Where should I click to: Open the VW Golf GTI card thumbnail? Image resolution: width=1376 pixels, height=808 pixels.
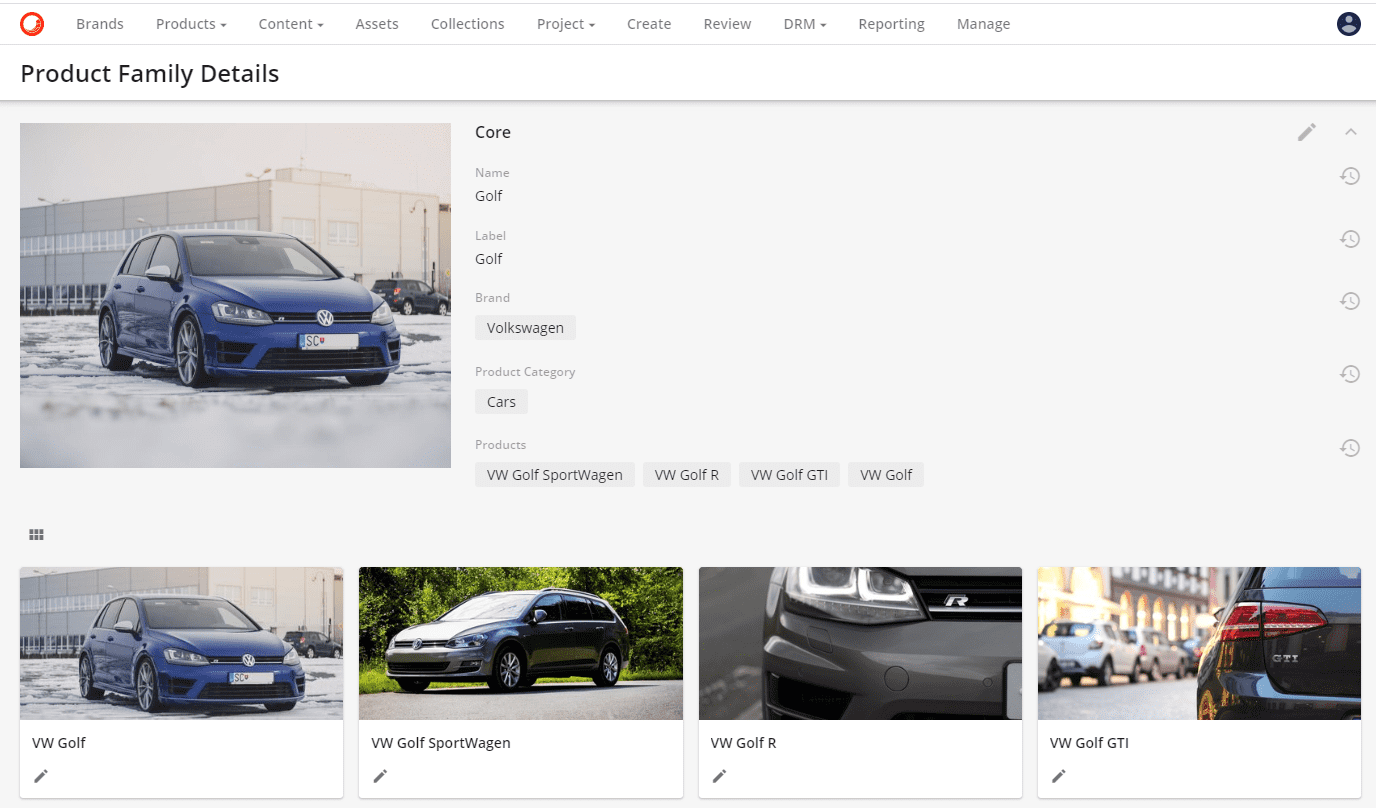click(x=1199, y=644)
